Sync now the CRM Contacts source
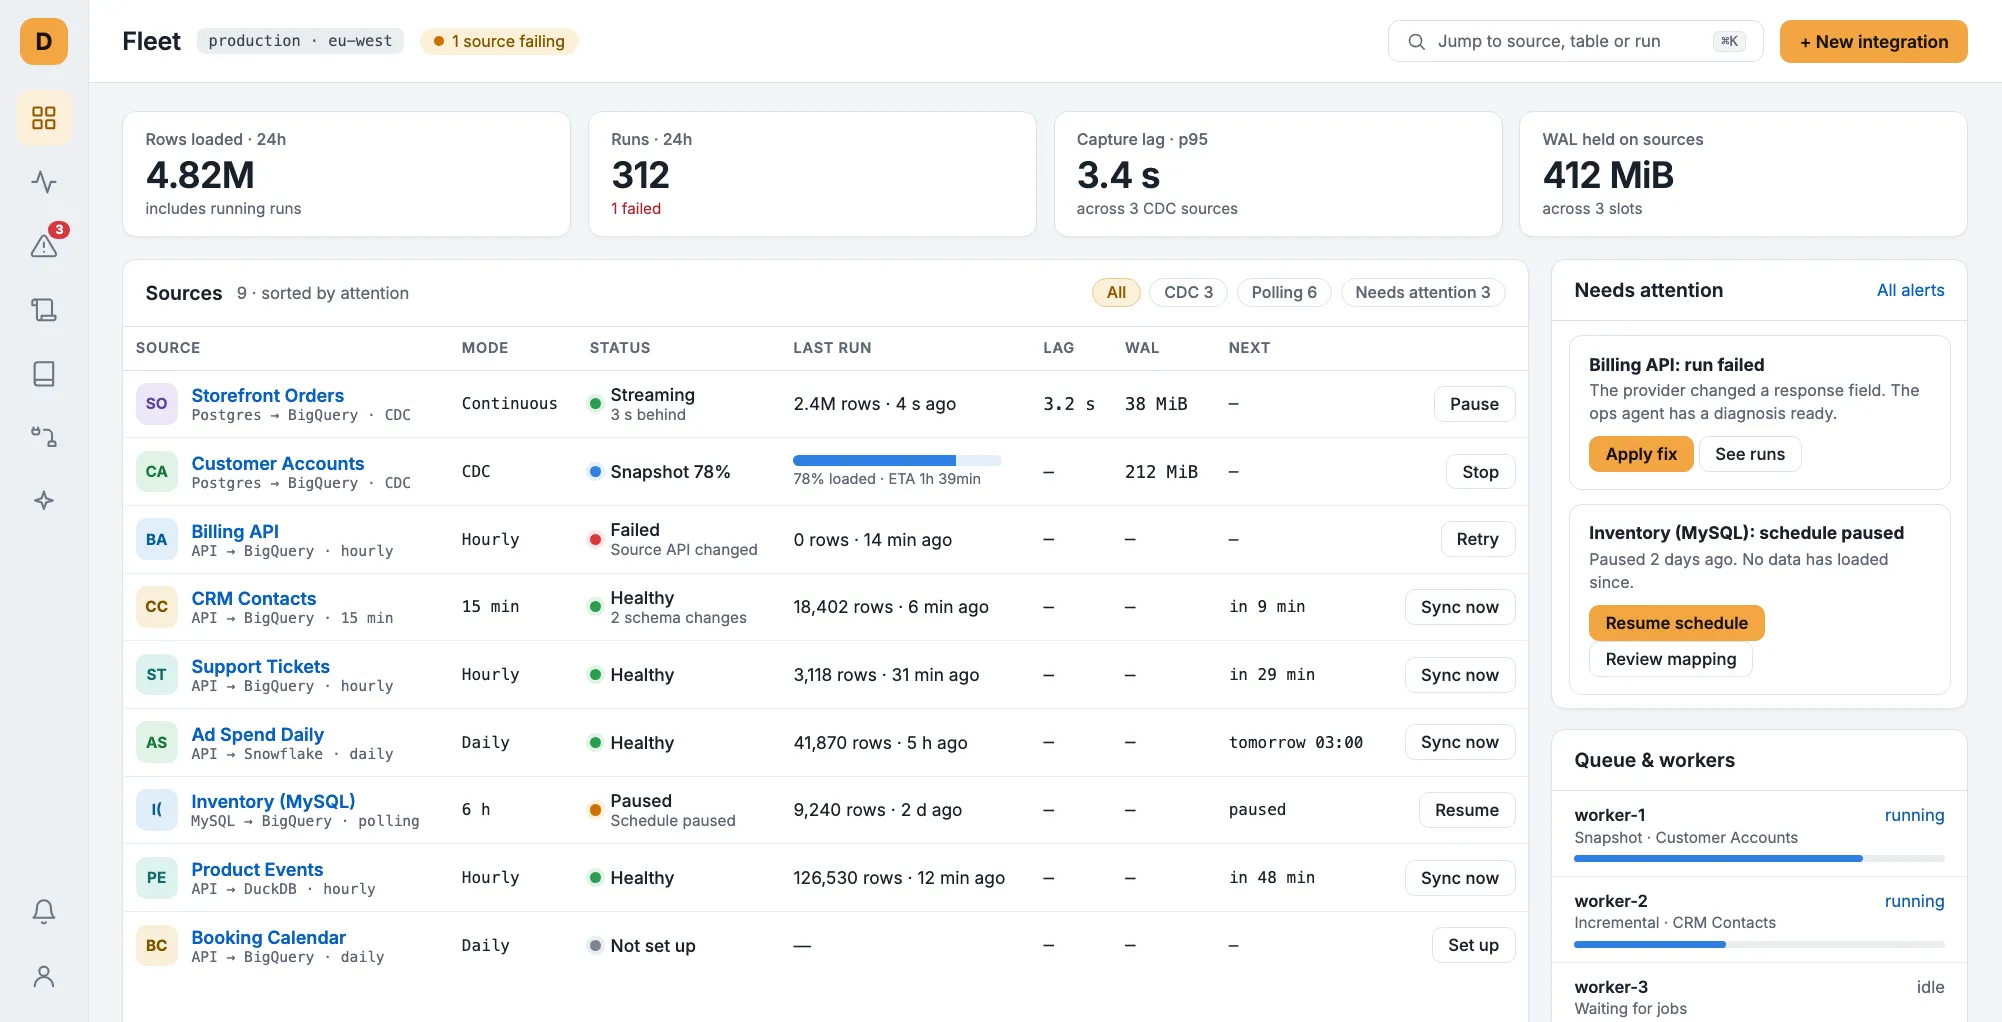Image resolution: width=2002 pixels, height=1022 pixels. 1460,607
